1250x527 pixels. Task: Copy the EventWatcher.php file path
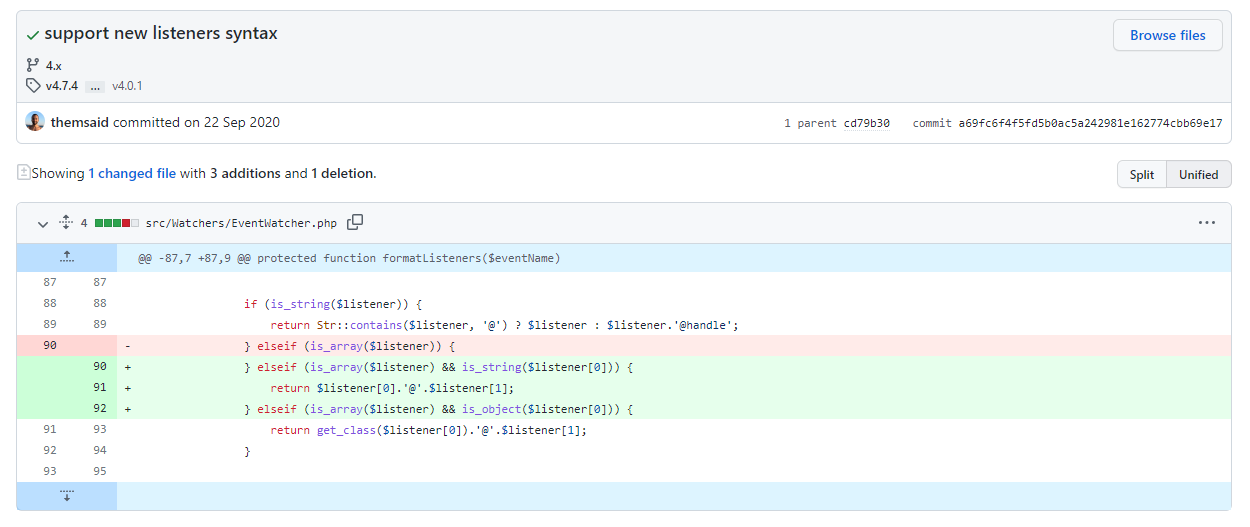click(355, 222)
